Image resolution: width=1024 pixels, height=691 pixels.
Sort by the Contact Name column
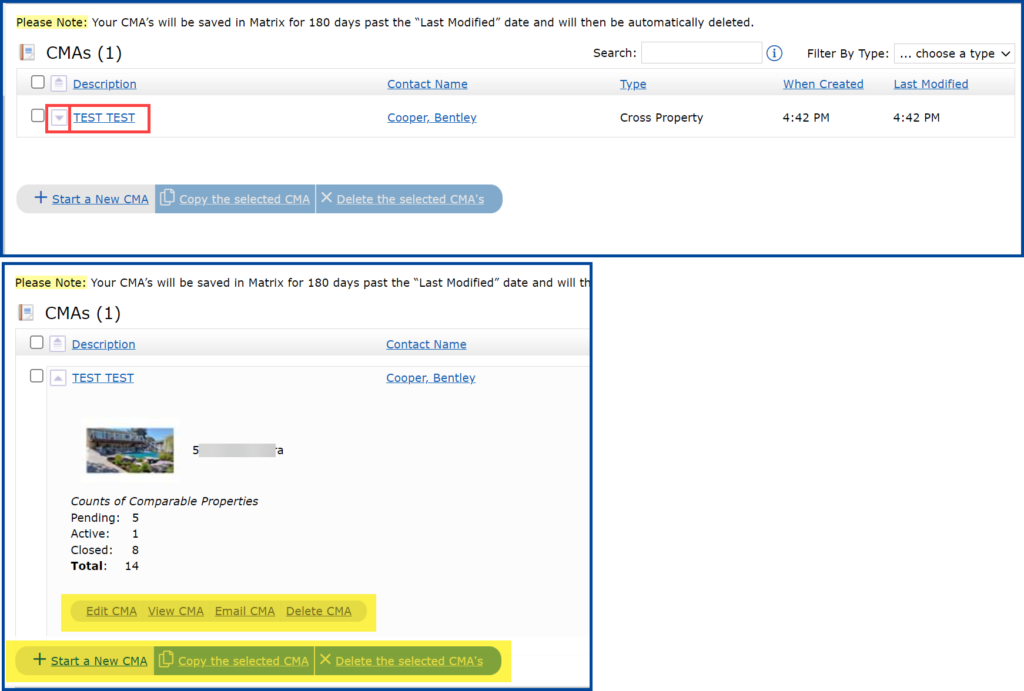pyautogui.click(x=427, y=84)
